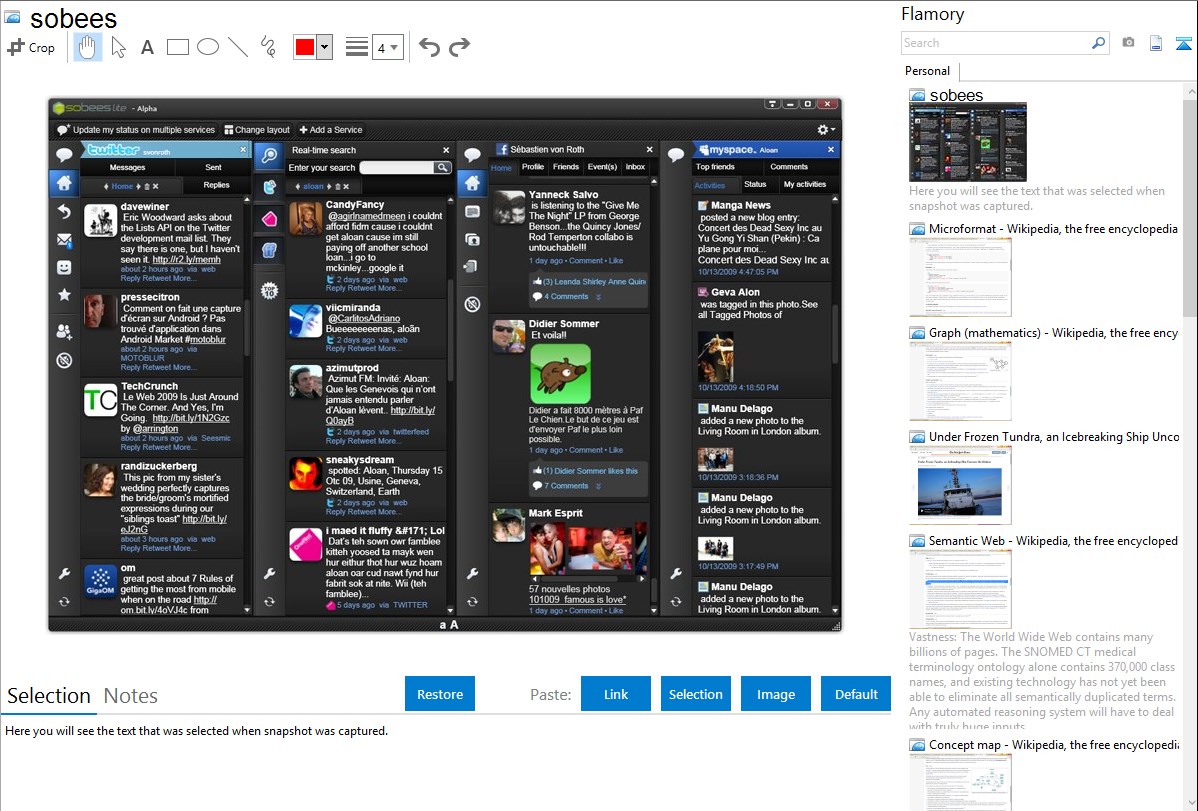Click the Enter your search field

click(397, 167)
